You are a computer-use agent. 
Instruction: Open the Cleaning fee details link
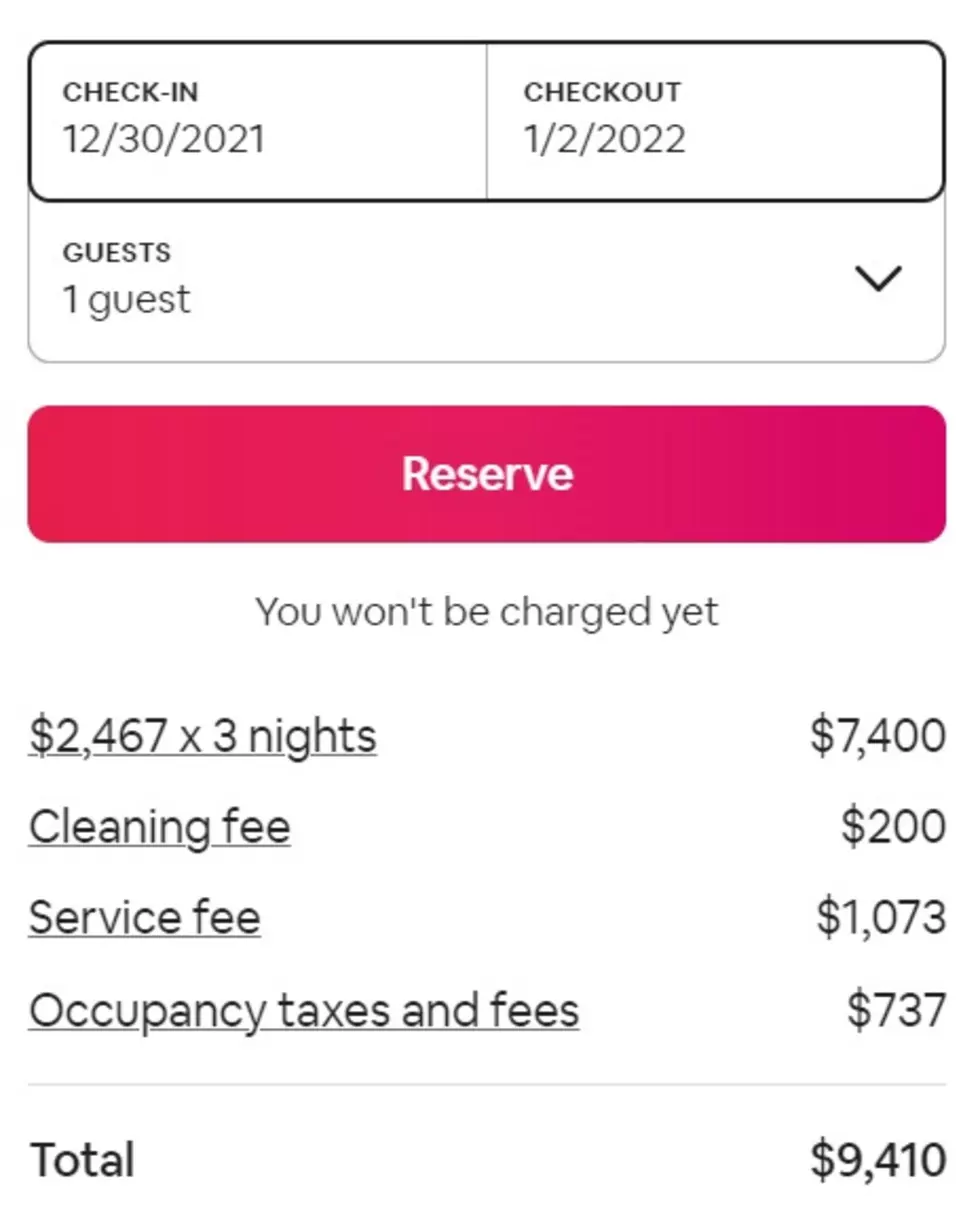coord(160,828)
